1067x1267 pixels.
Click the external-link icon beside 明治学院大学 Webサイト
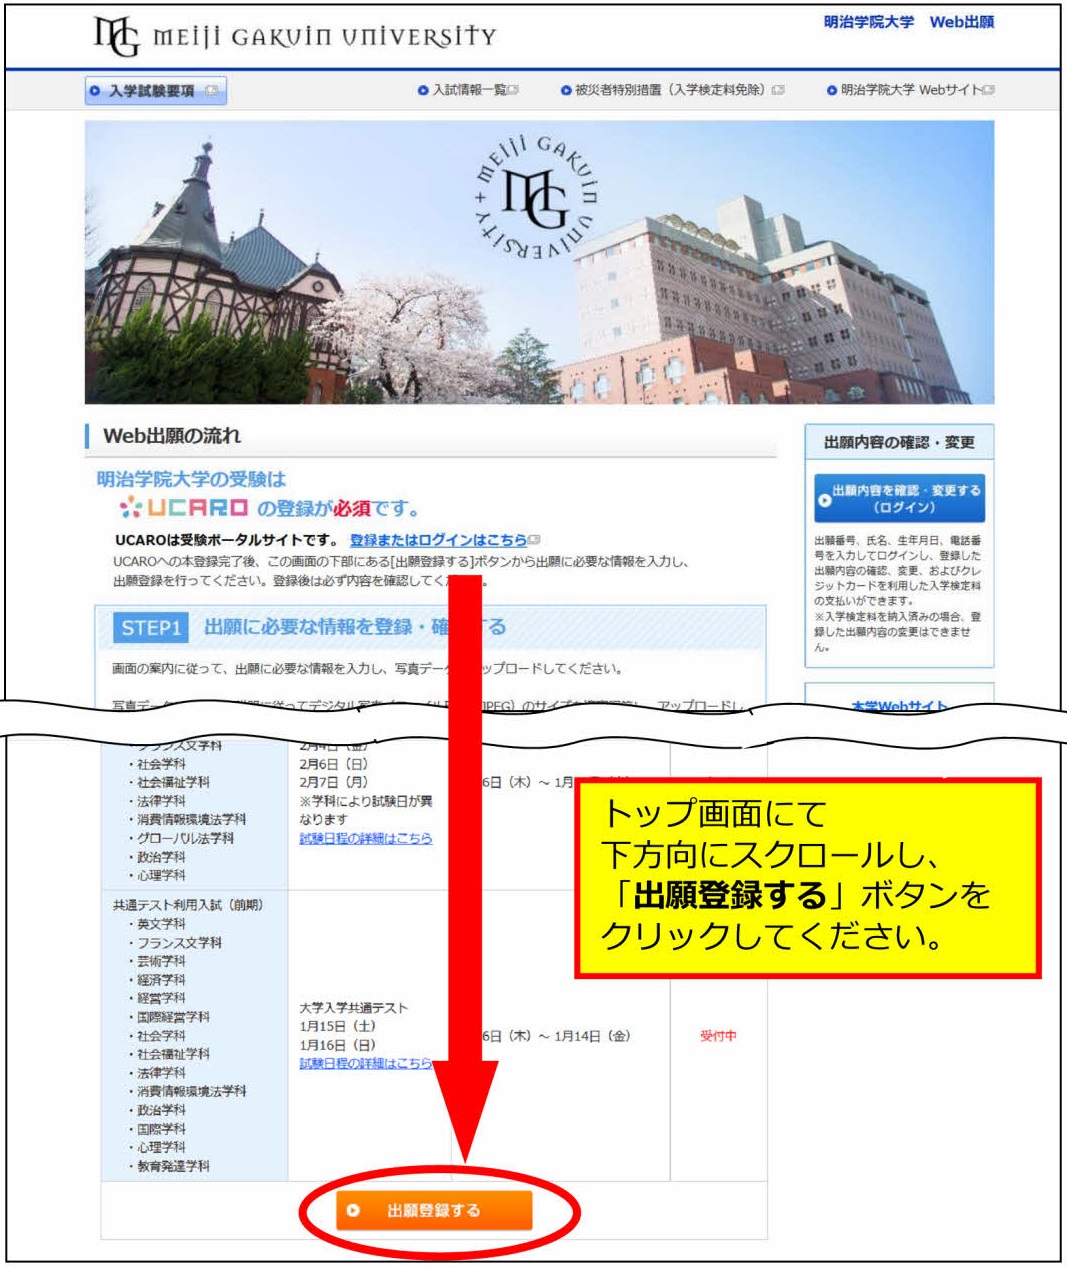pyautogui.click(x=989, y=91)
